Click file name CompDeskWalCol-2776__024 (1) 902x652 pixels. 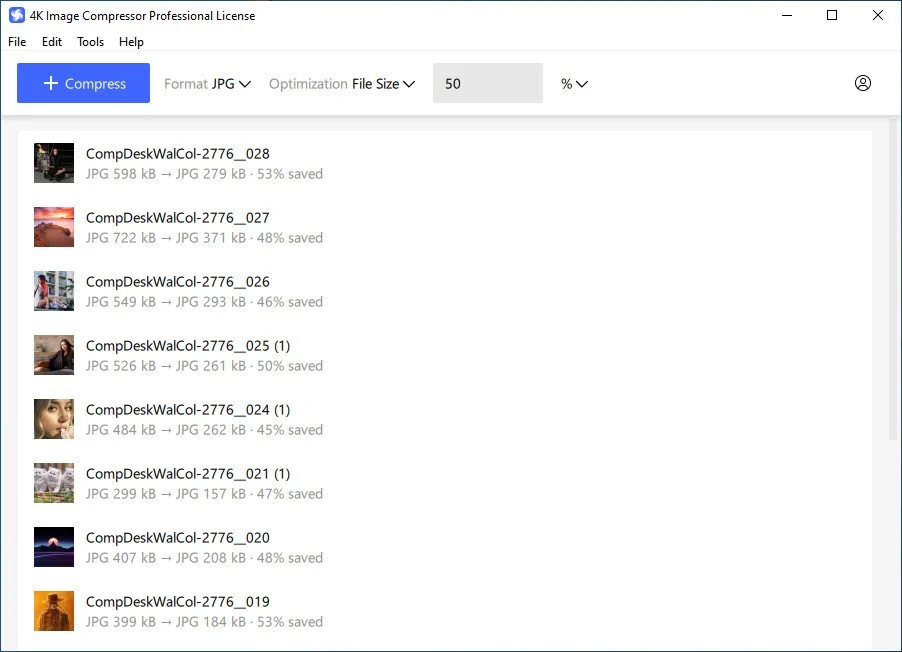(188, 410)
